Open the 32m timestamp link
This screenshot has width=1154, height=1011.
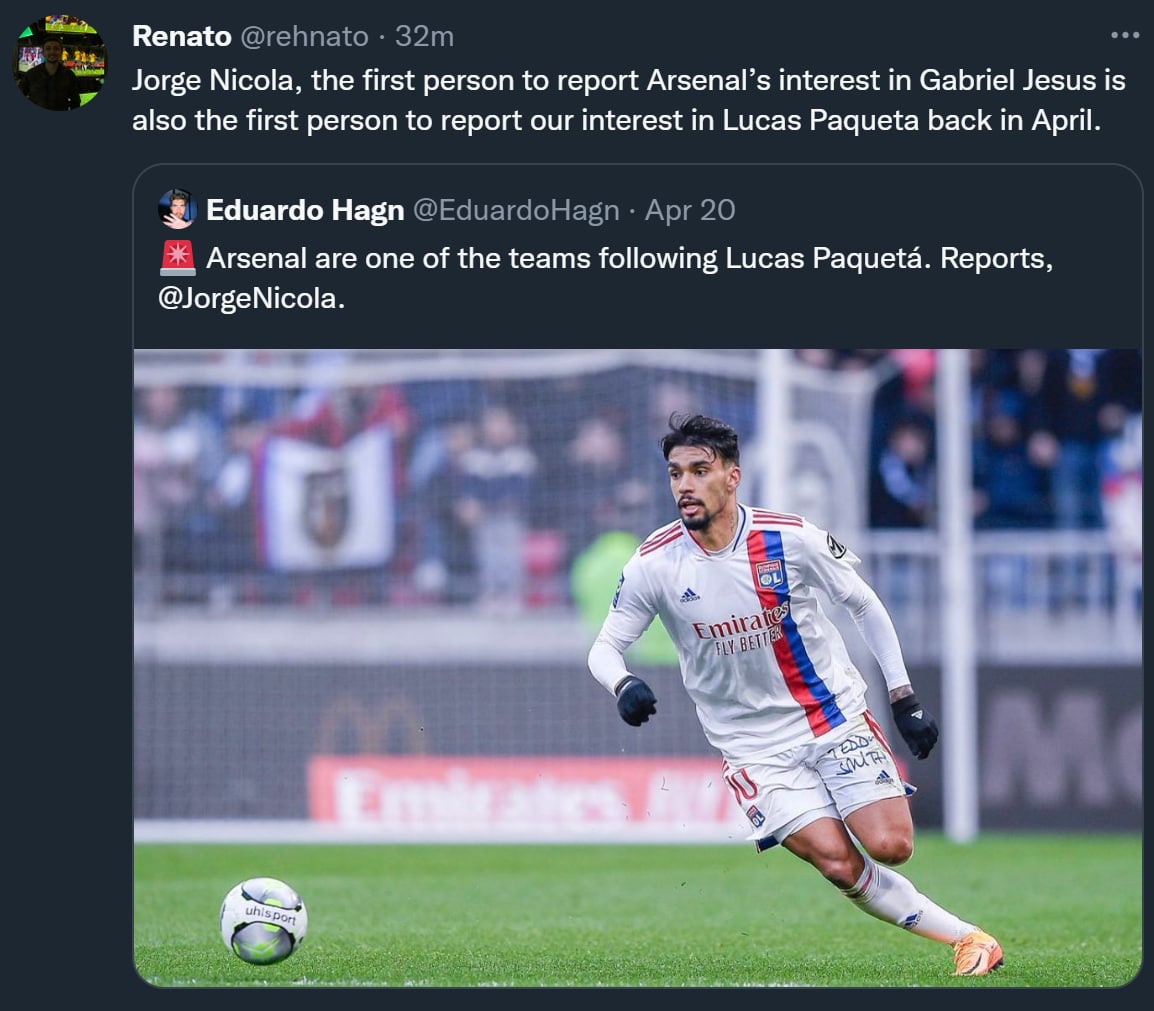point(425,36)
